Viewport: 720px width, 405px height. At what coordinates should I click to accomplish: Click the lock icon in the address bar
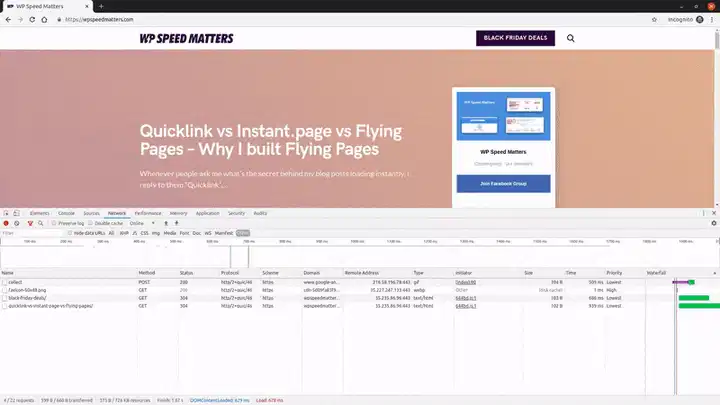[59, 19]
